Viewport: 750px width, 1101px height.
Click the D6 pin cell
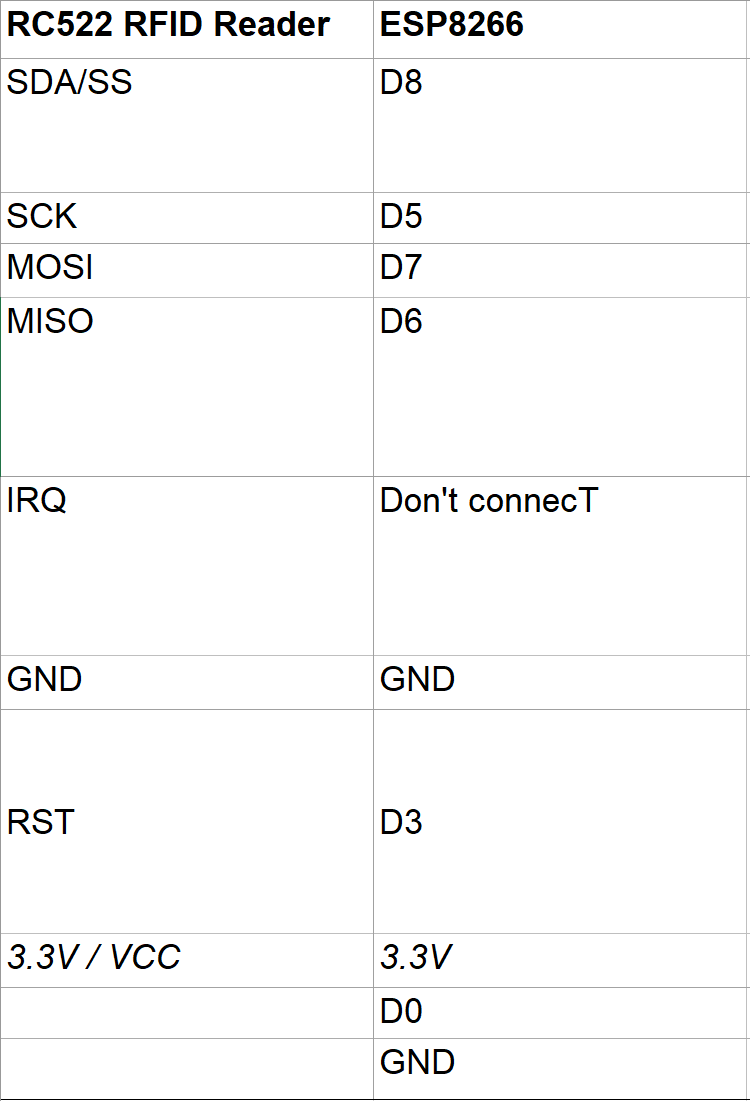click(x=402, y=321)
